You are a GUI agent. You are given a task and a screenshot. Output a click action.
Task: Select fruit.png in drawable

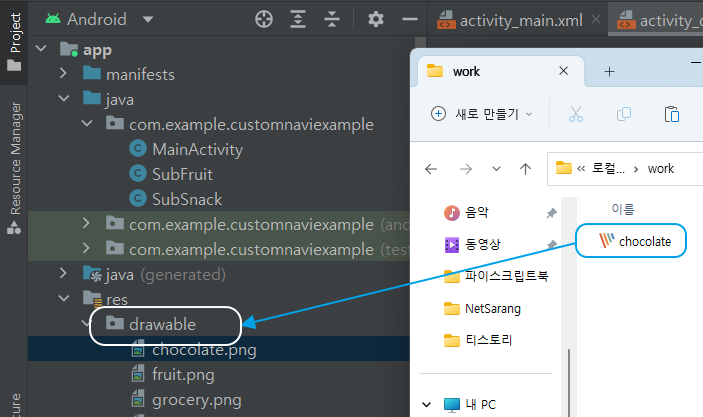183,374
